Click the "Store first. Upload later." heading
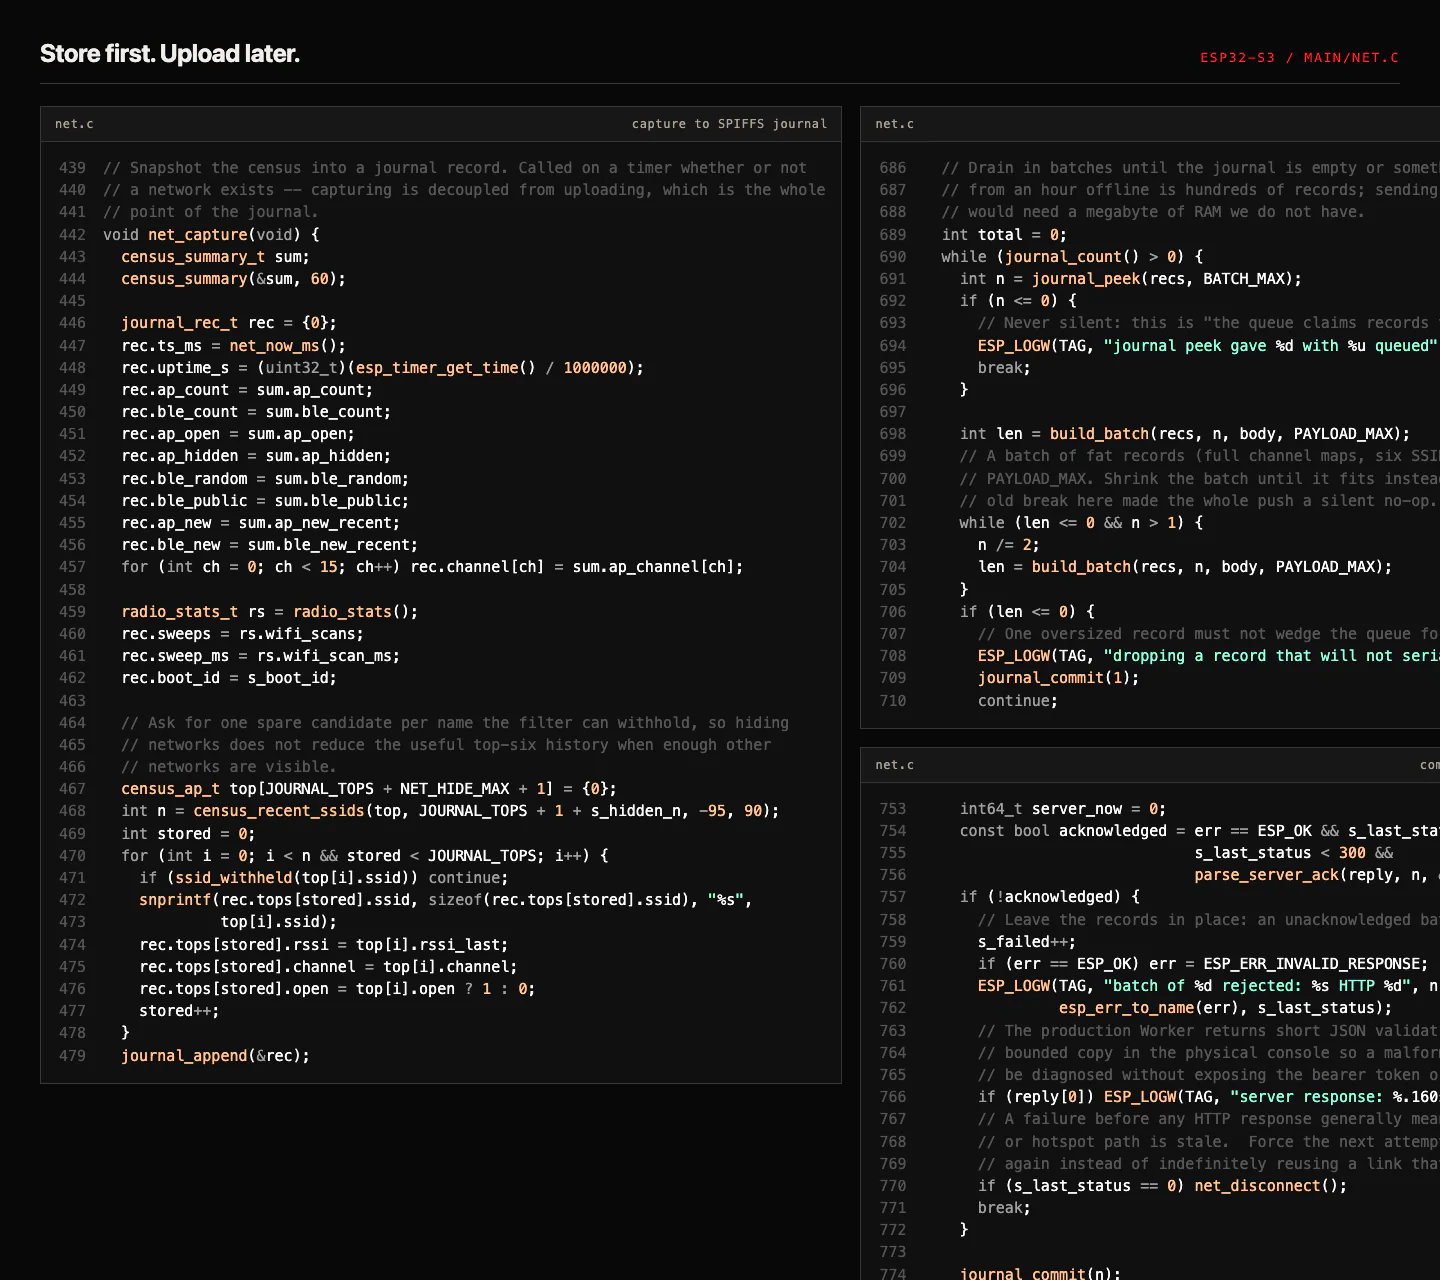Image resolution: width=1440 pixels, height=1280 pixels. point(170,54)
